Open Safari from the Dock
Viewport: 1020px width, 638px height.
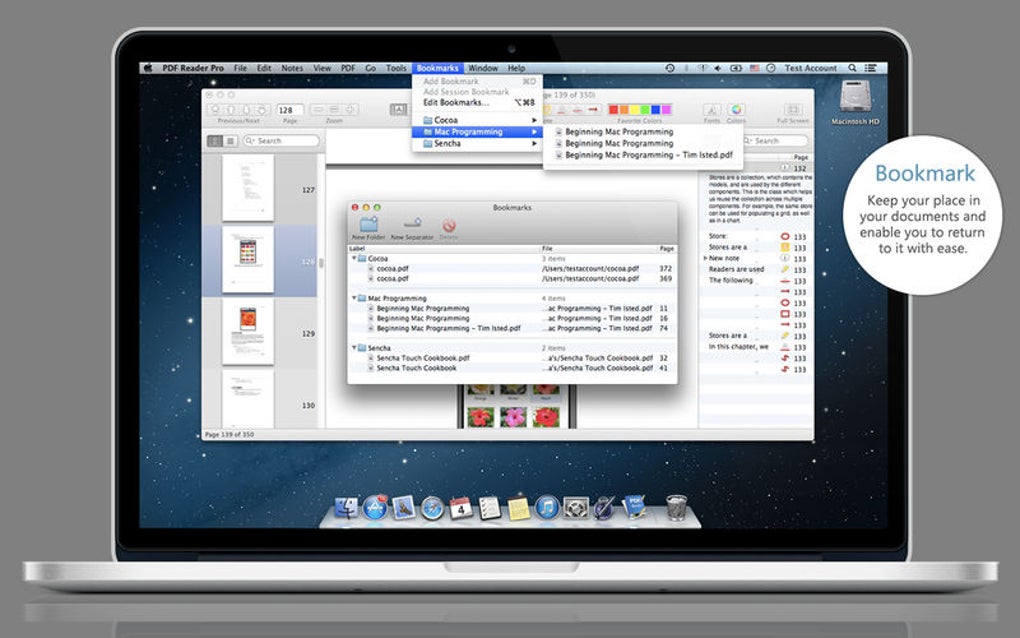pos(432,508)
